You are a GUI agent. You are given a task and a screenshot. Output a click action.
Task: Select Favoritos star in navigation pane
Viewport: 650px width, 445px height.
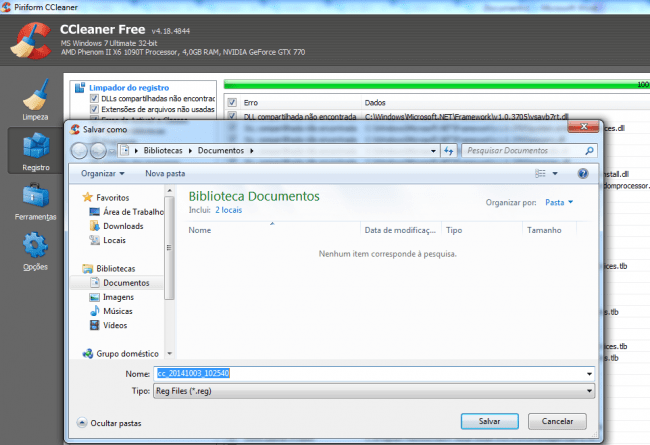coord(87,197)
